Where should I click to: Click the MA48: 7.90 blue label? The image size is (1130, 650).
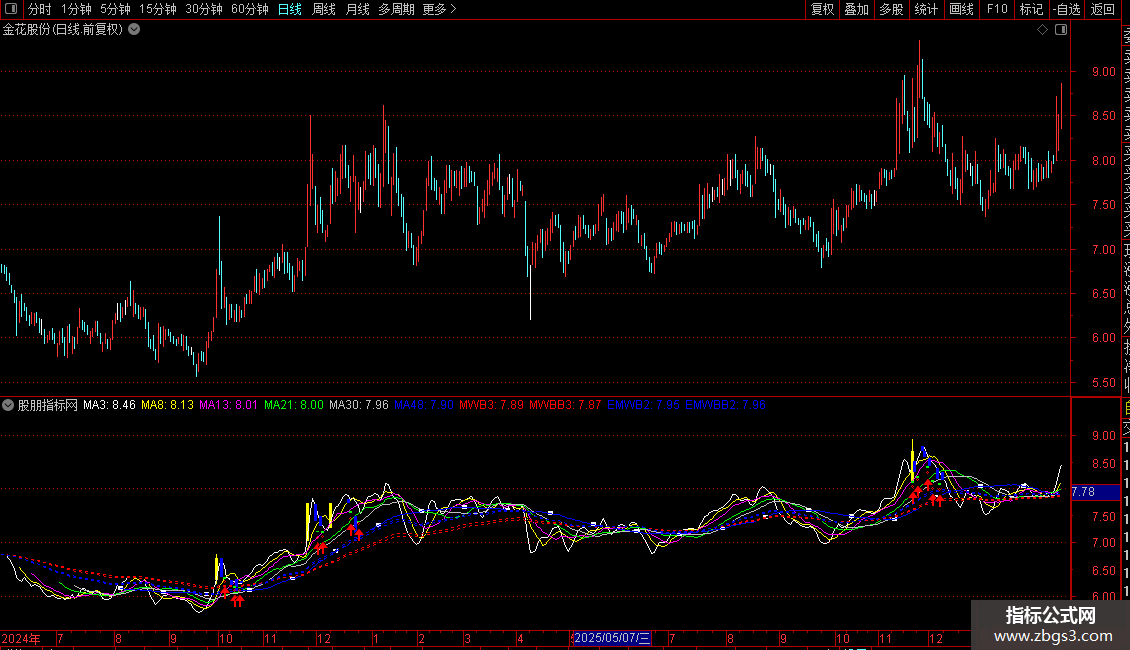[x=424, y=405]
